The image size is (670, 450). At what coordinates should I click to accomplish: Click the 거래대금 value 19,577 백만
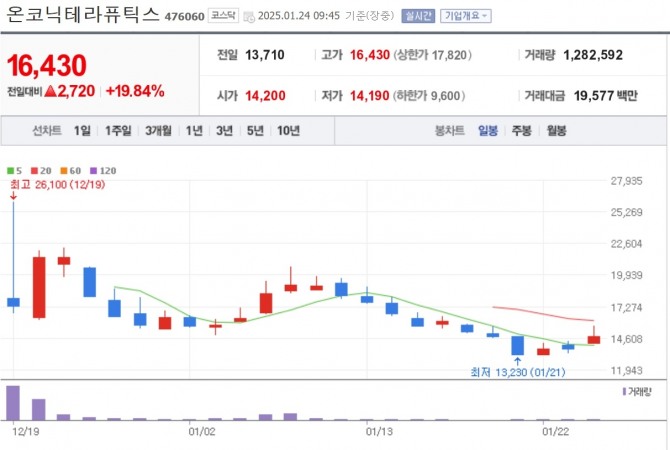coord(605,95)
